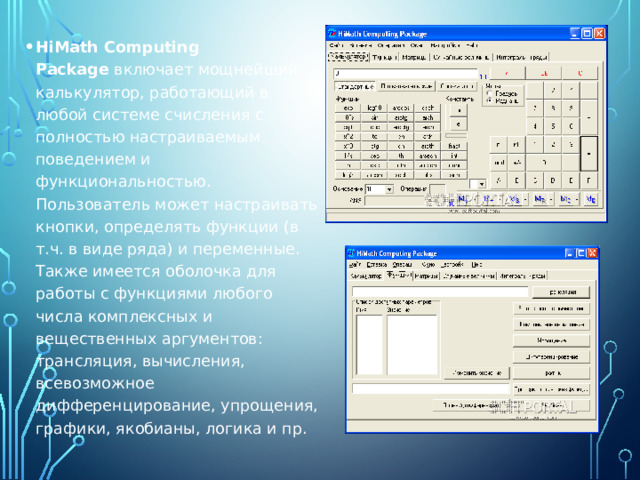Open the Операции menu in the calculator window

[x=391, y=45]
